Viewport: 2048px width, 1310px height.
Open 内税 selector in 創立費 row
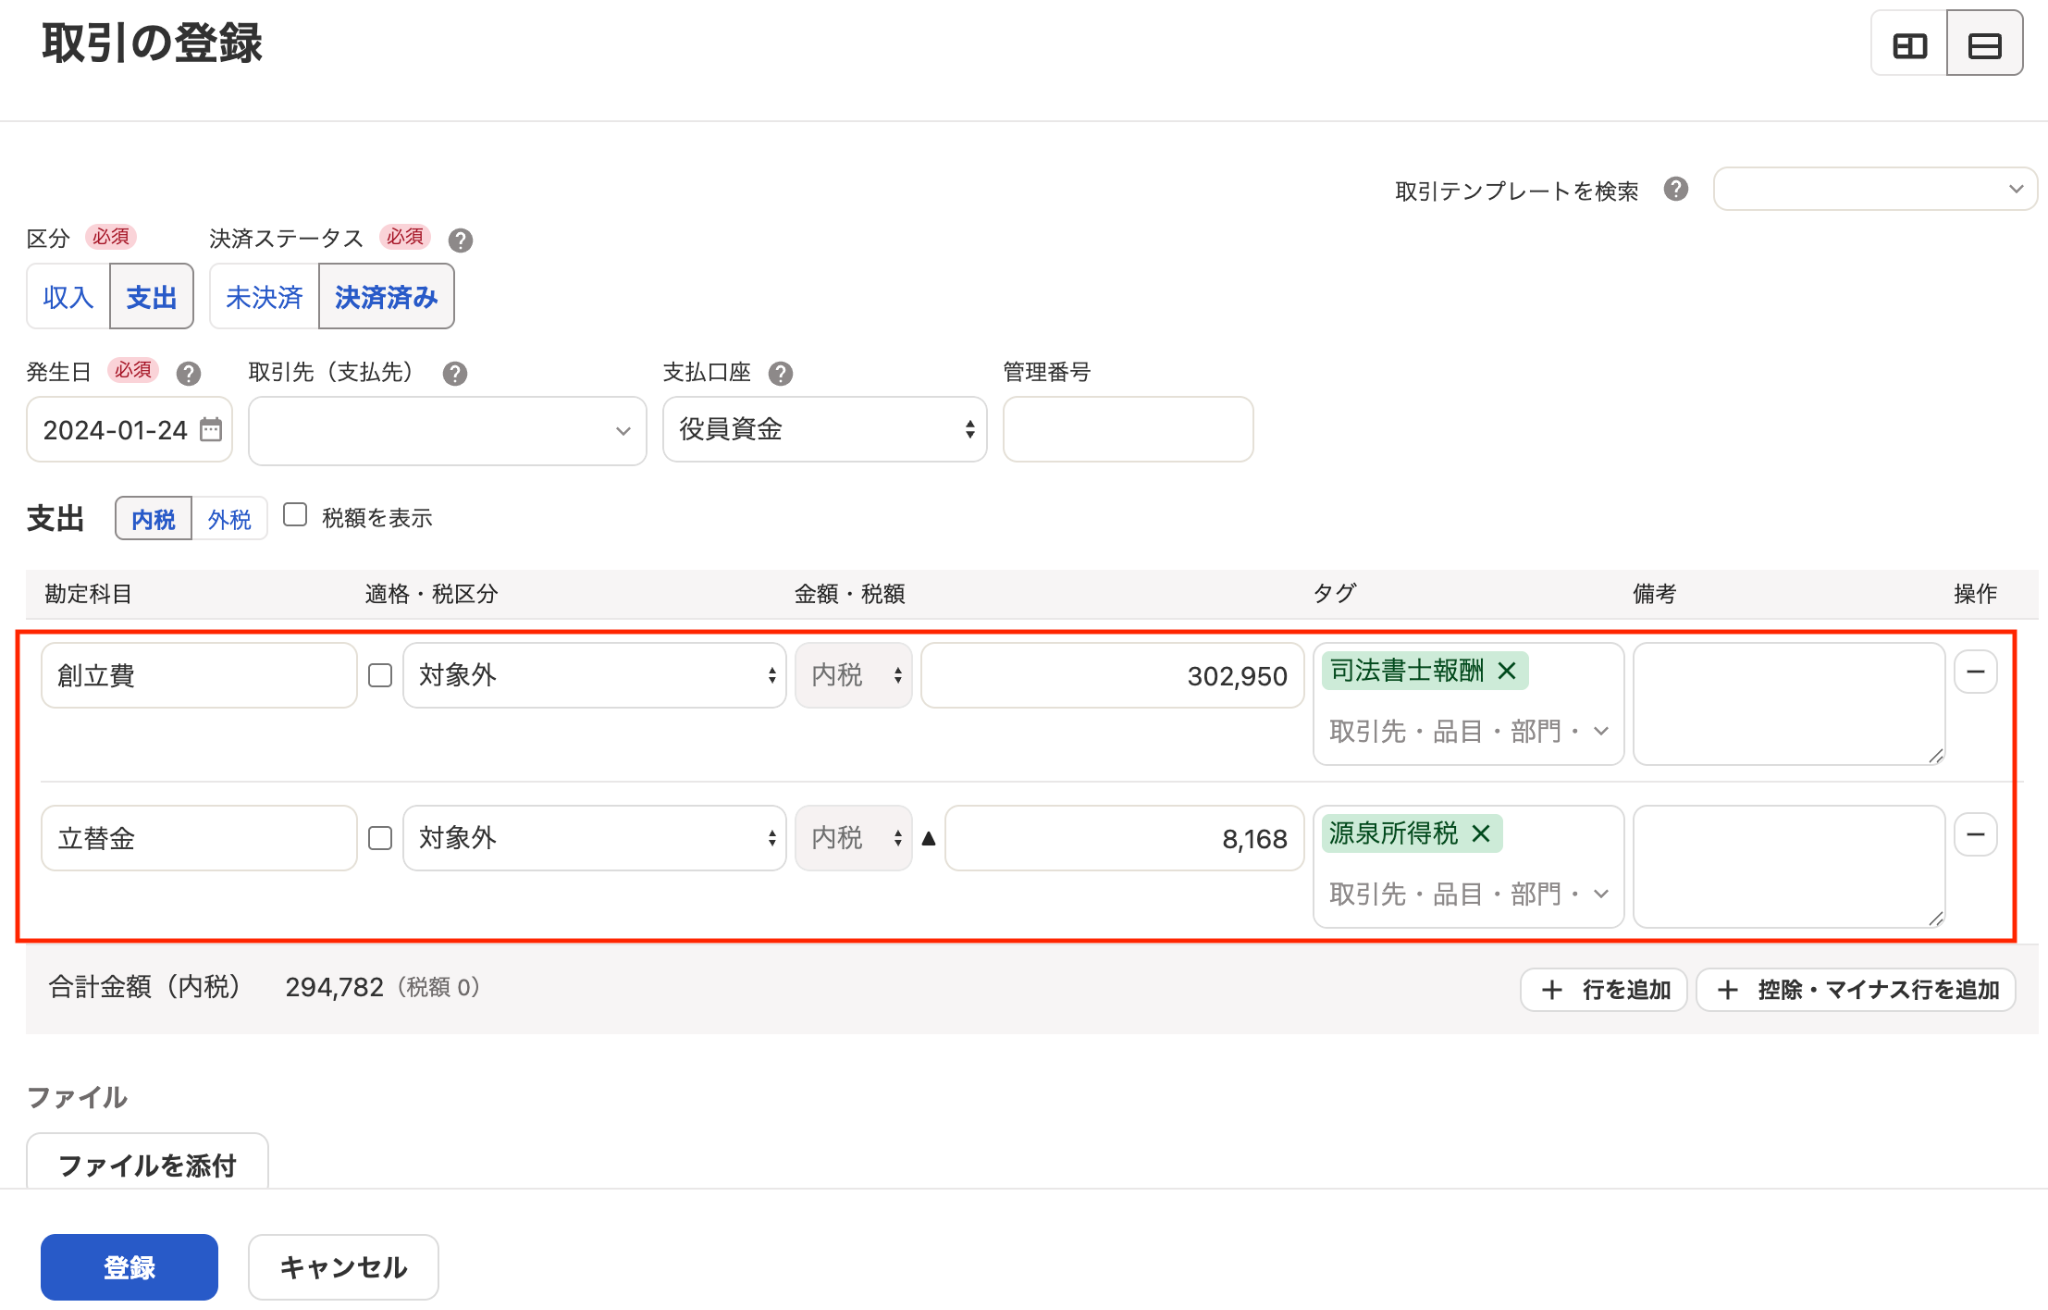[853, 676]
